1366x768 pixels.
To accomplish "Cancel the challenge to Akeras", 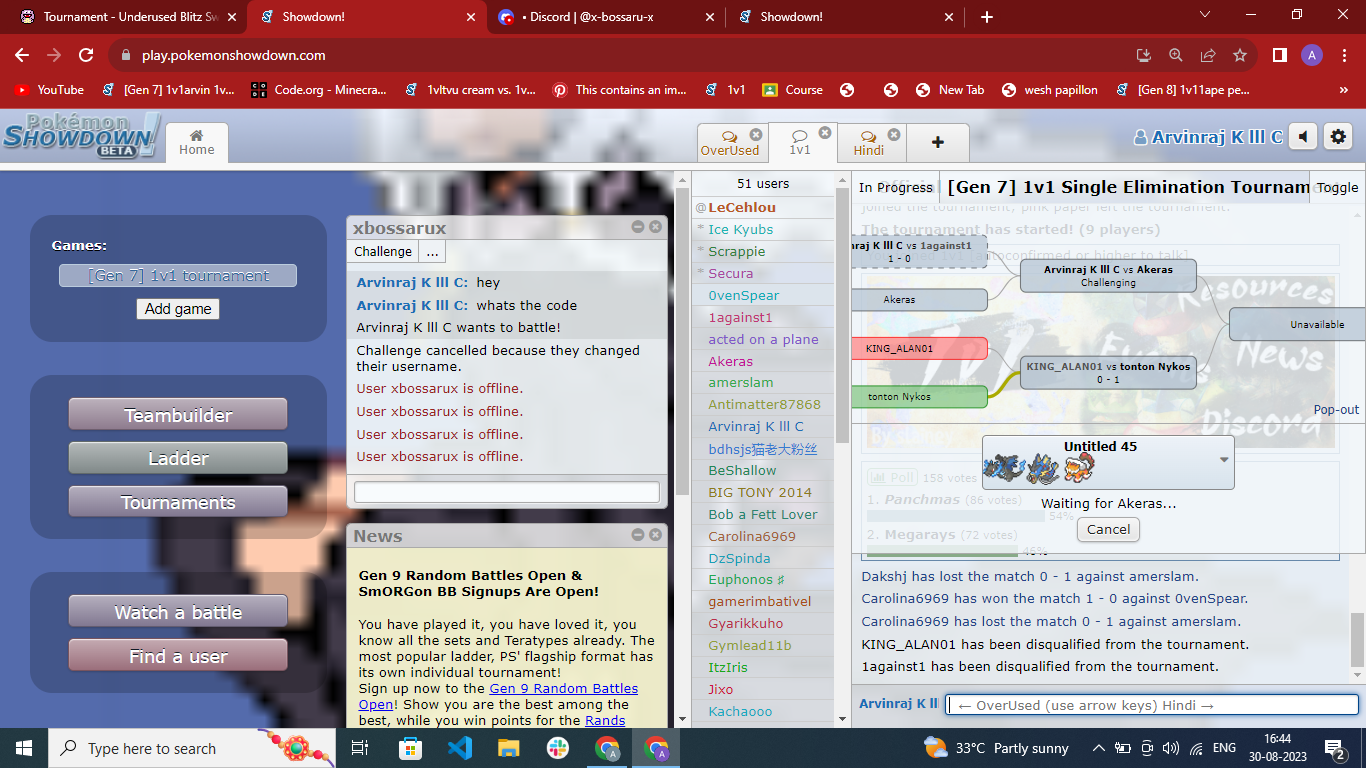I will pos(1108,530).
